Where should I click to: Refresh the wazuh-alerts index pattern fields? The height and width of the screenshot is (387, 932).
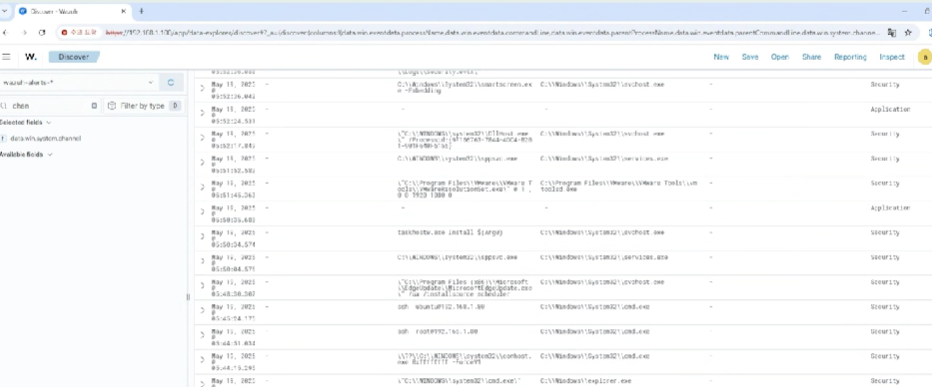(171, 83)
